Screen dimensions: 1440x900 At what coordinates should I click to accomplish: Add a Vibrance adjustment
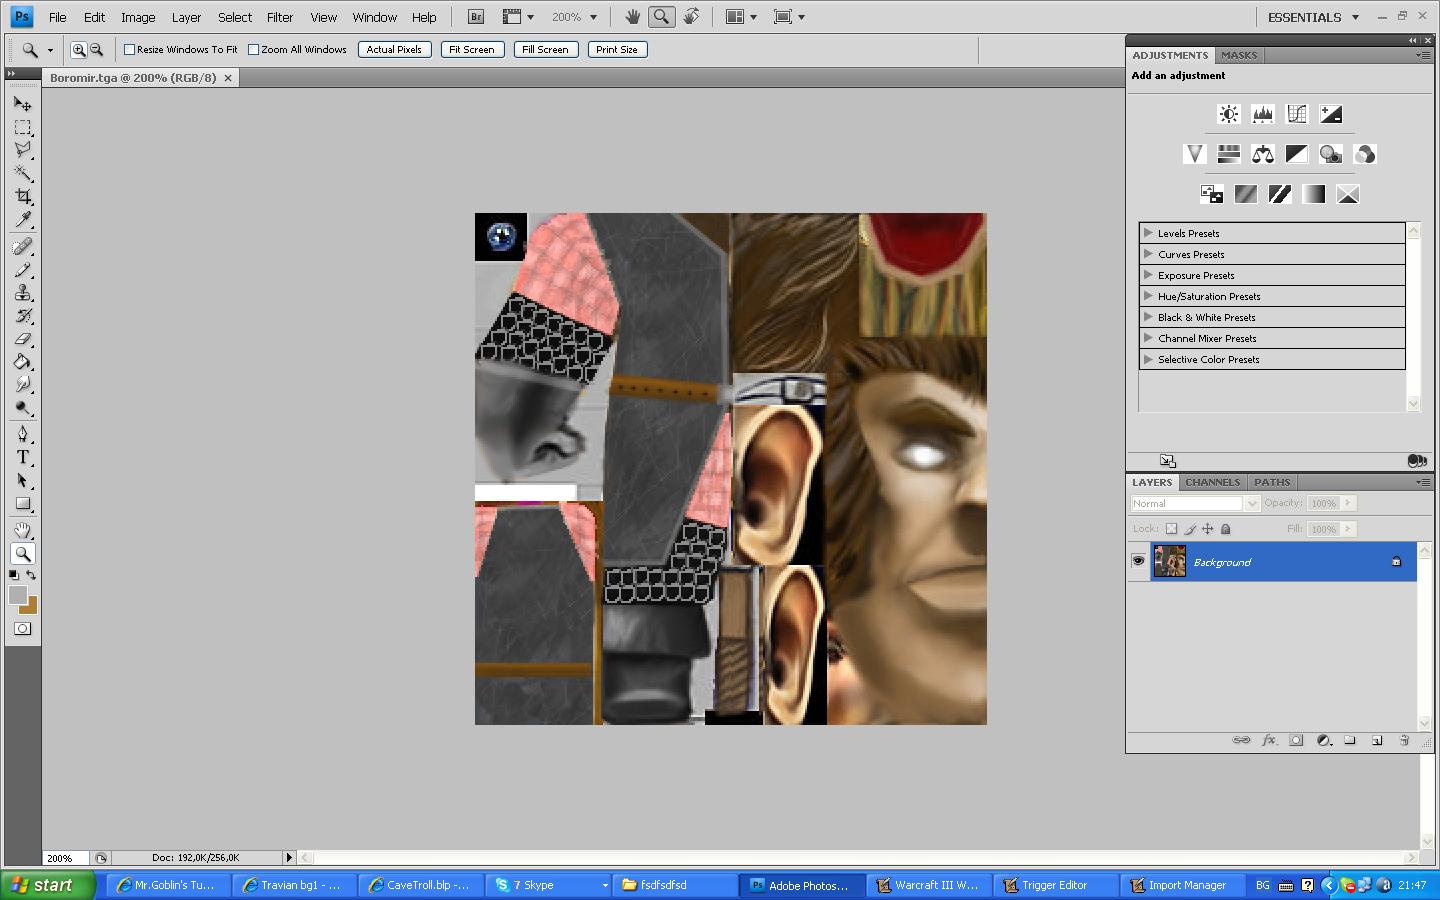point(1195,154)
